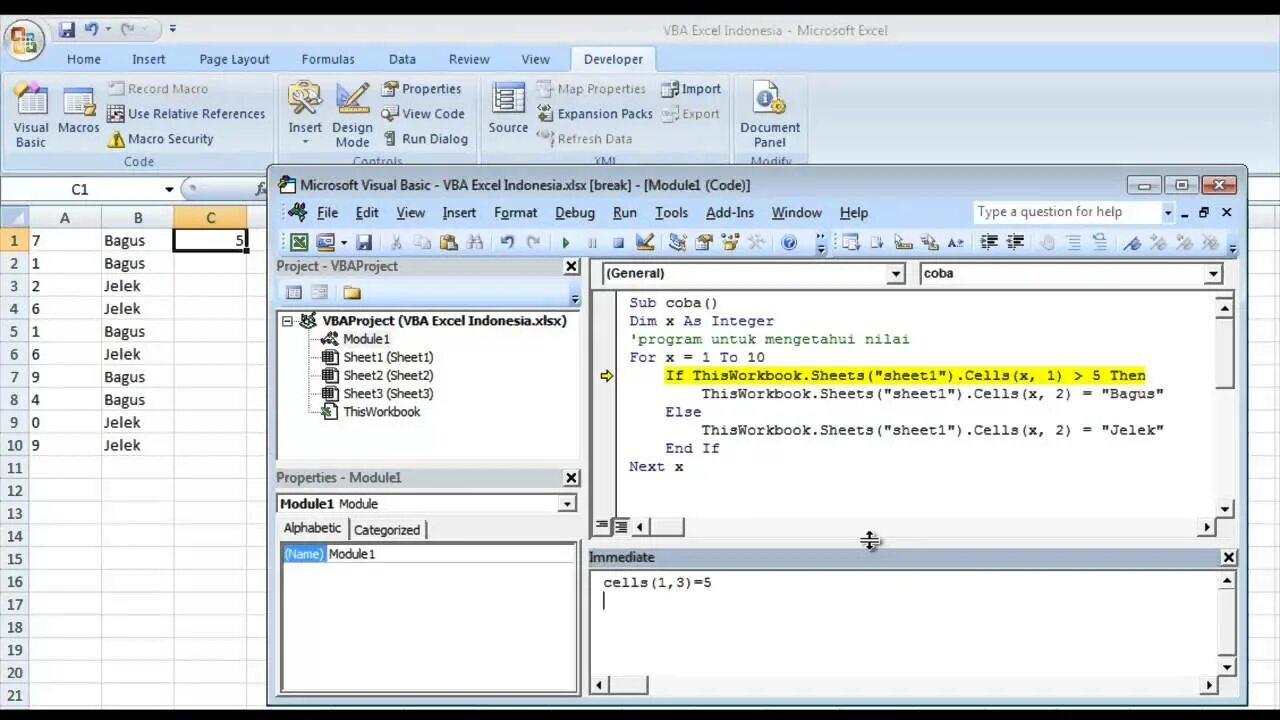Run Sub with the green play icon
1280x720 pixels.
566,242
